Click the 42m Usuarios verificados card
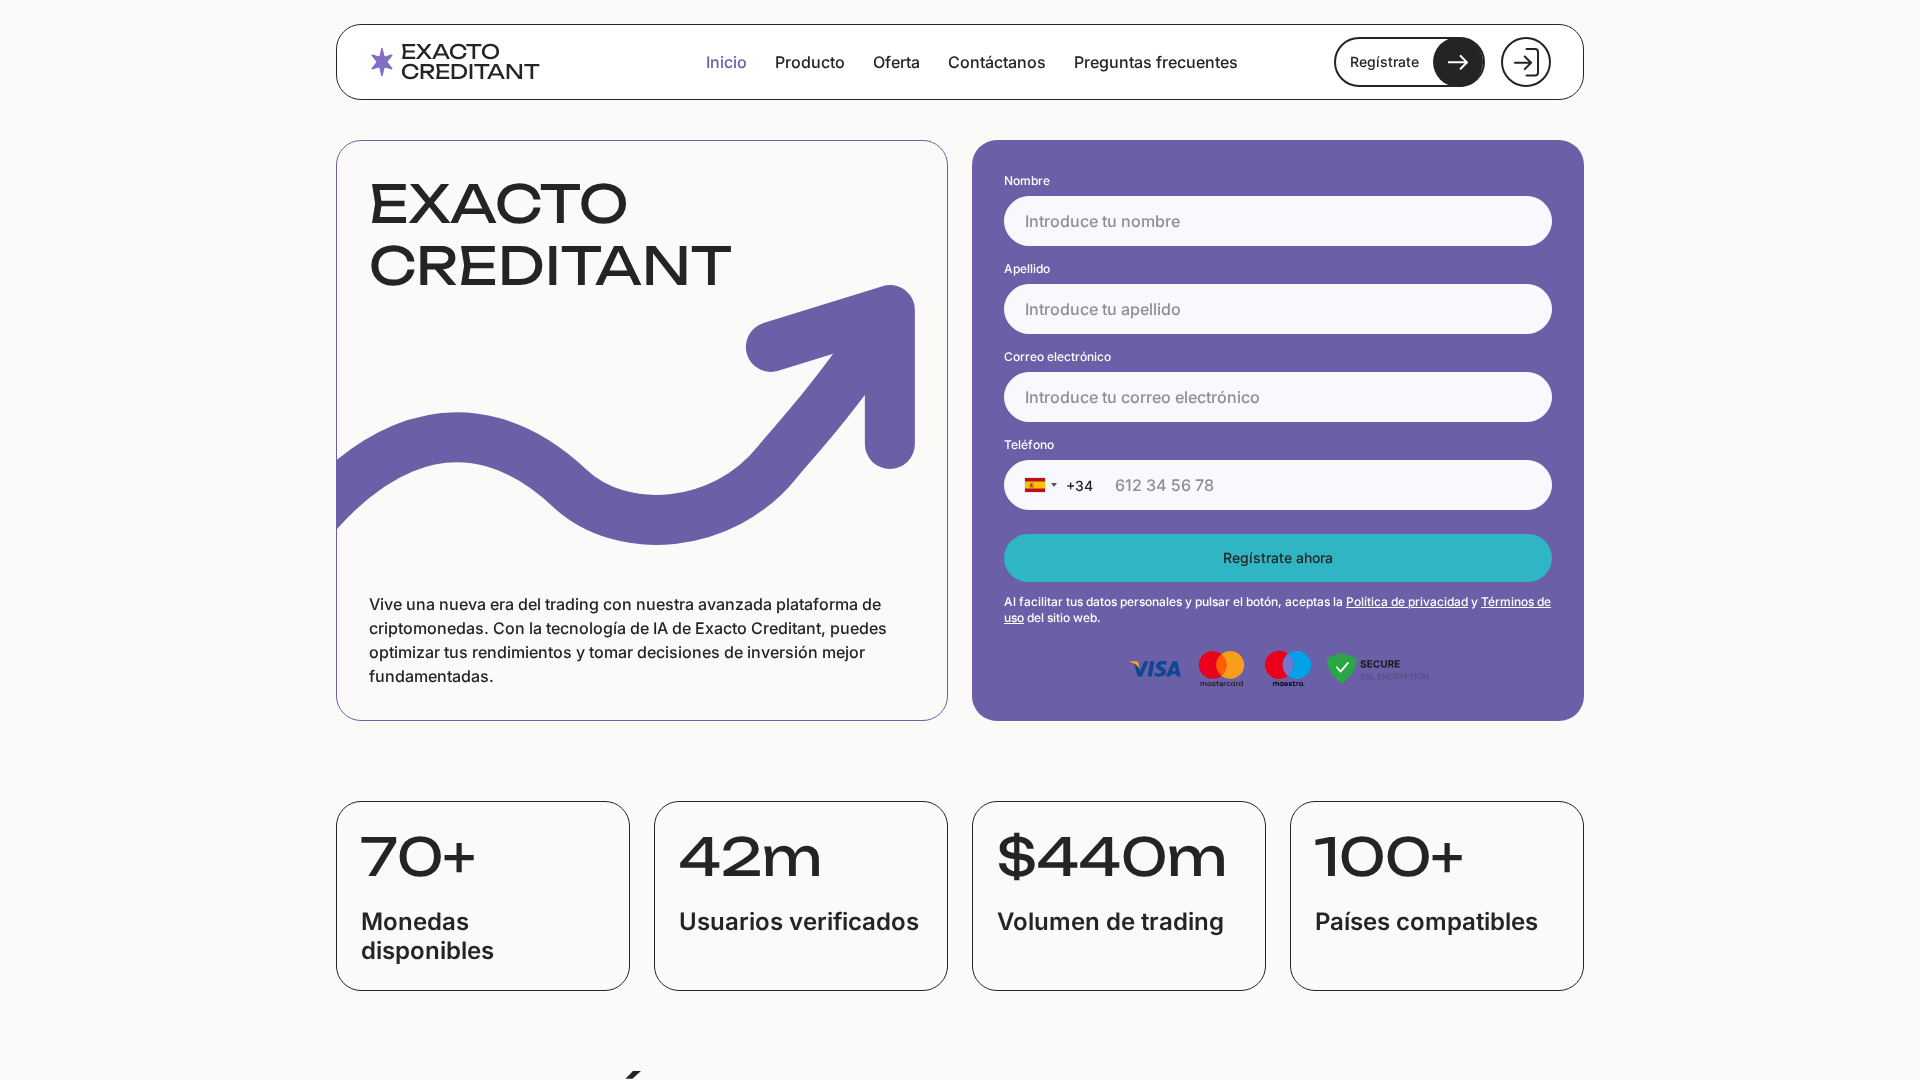1920x1080 pixels. [x=801, y=896]
